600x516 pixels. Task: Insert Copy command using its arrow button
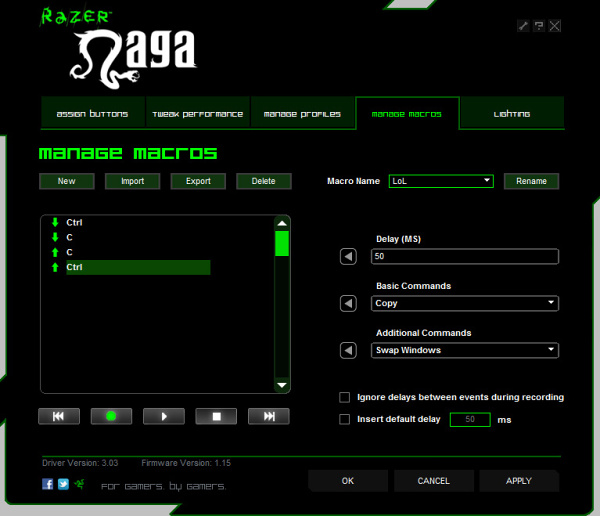pyautogui.click(x=348, y=304)
